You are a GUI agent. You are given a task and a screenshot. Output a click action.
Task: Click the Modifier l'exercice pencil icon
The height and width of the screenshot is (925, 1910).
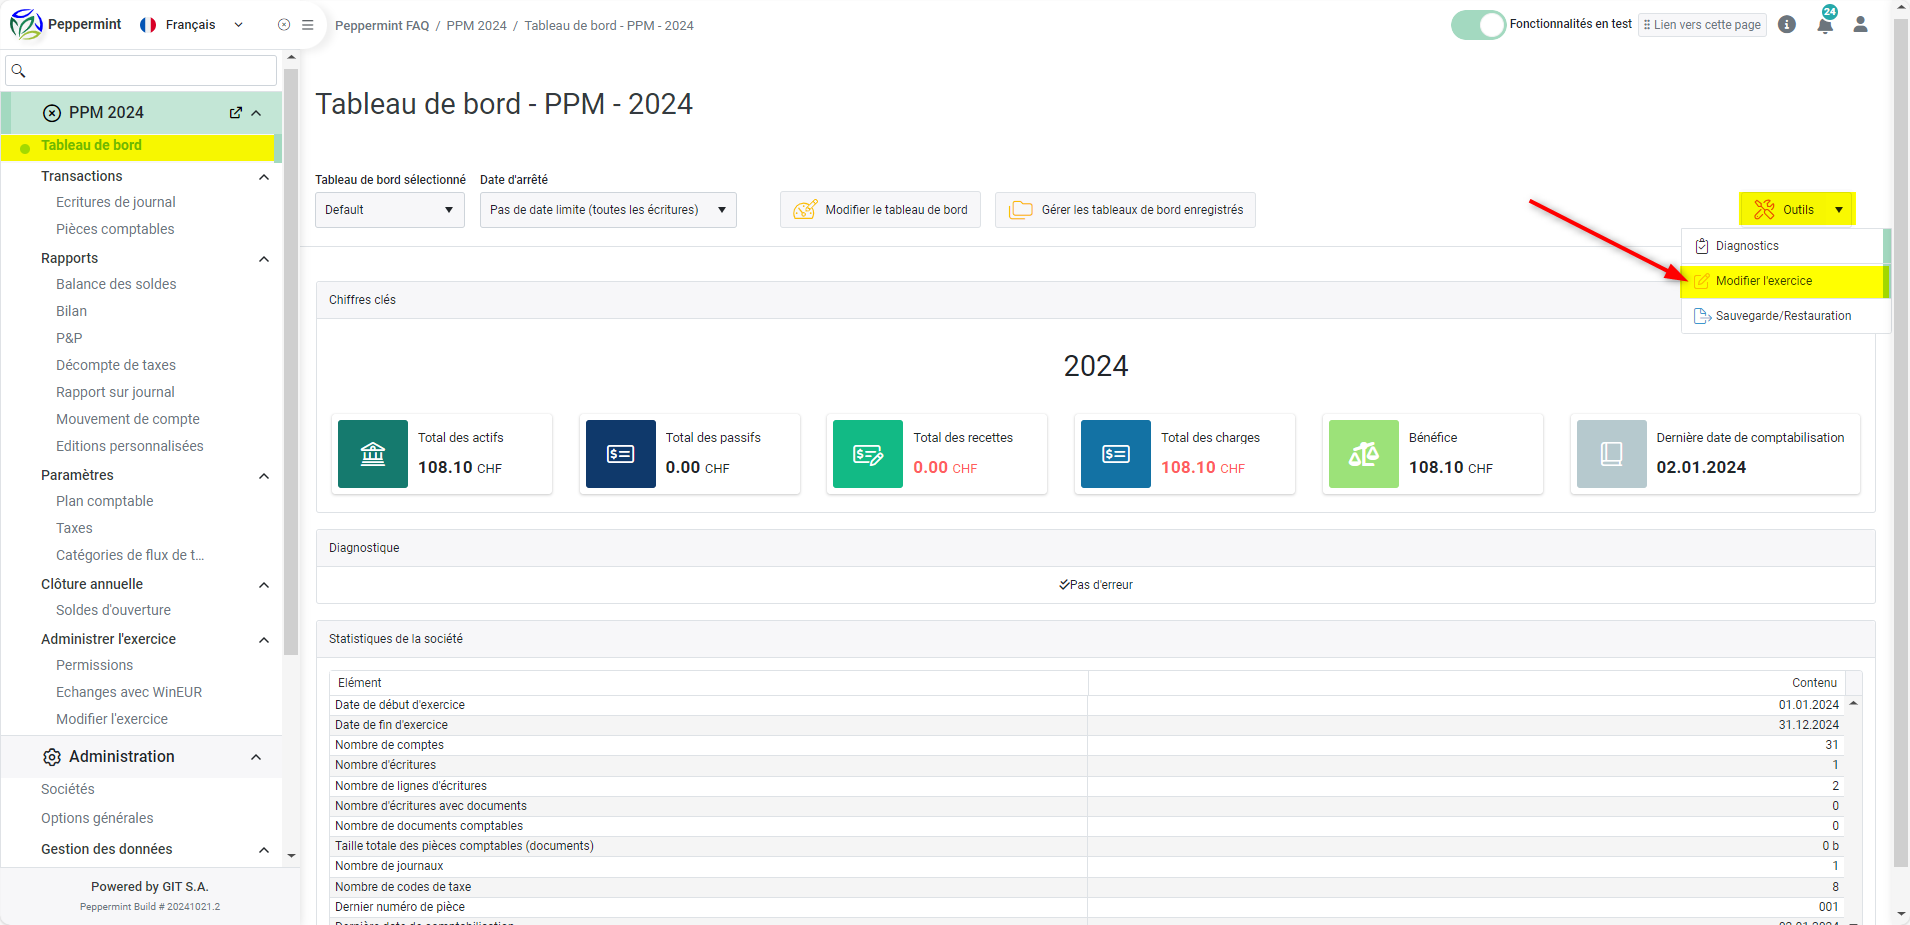[x=1702, y=281]
